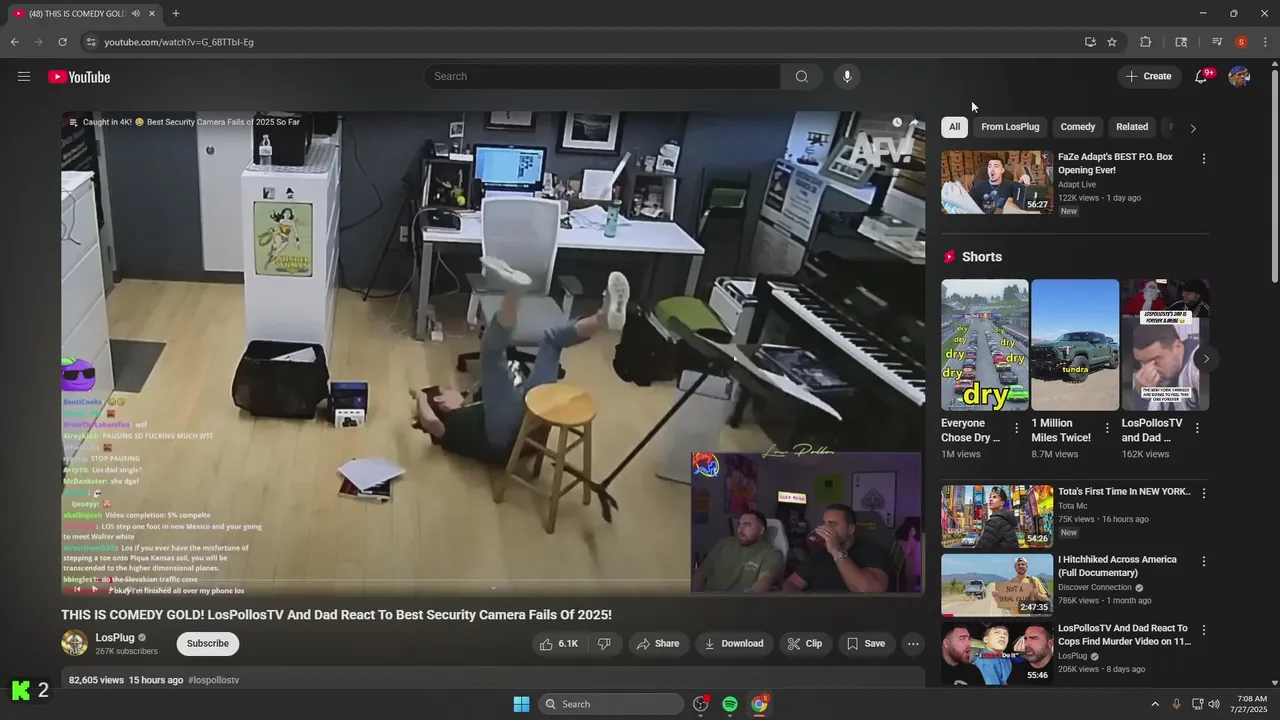
Task: Open options for Tota's First Time video
Action: (x=1204, y=493)
